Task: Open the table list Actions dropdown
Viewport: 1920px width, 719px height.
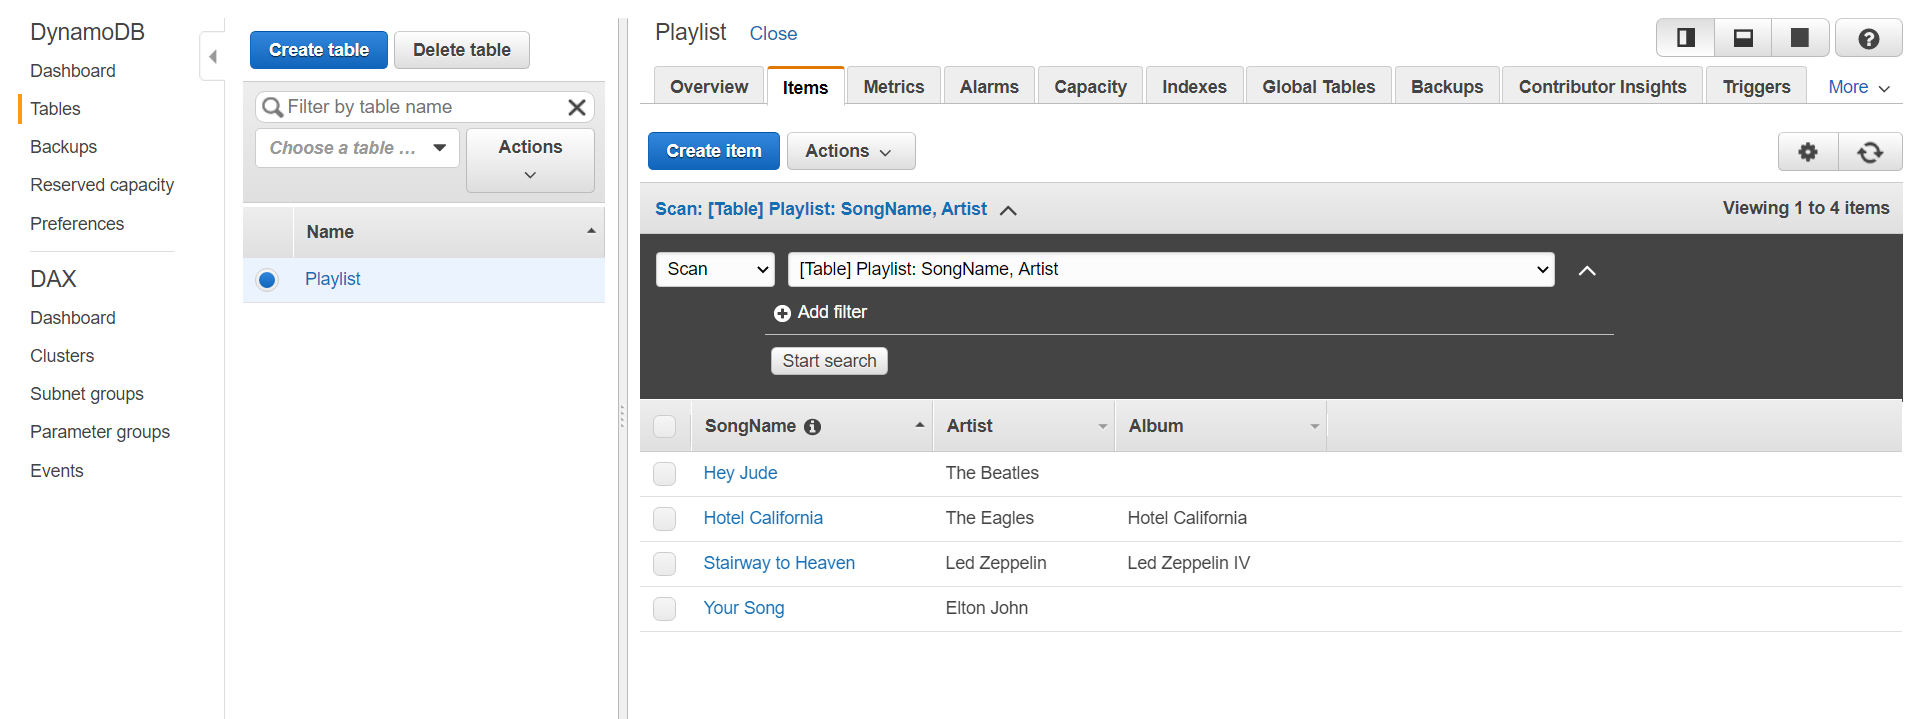Action: point(530,160)
